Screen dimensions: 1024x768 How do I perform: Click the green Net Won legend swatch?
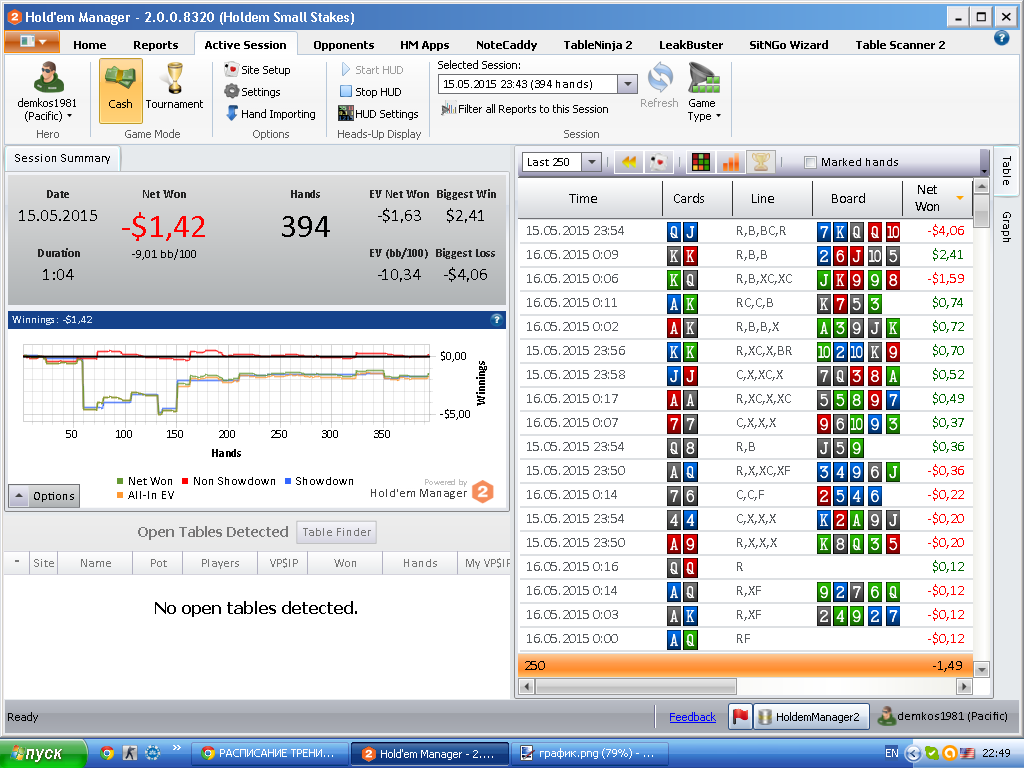(120, 481)
